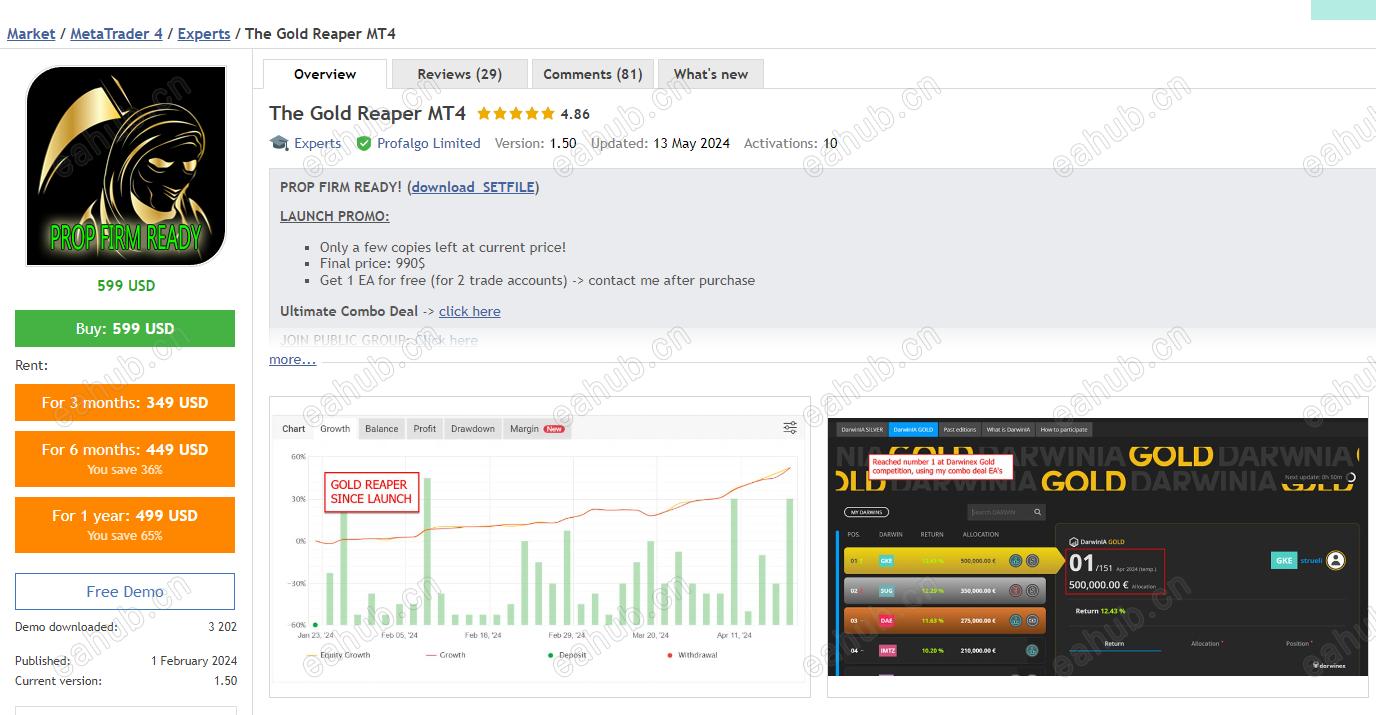Select the Drawdown chart tab
Viewport: 1376px width, 715px height.
click(x=473, y=429)
